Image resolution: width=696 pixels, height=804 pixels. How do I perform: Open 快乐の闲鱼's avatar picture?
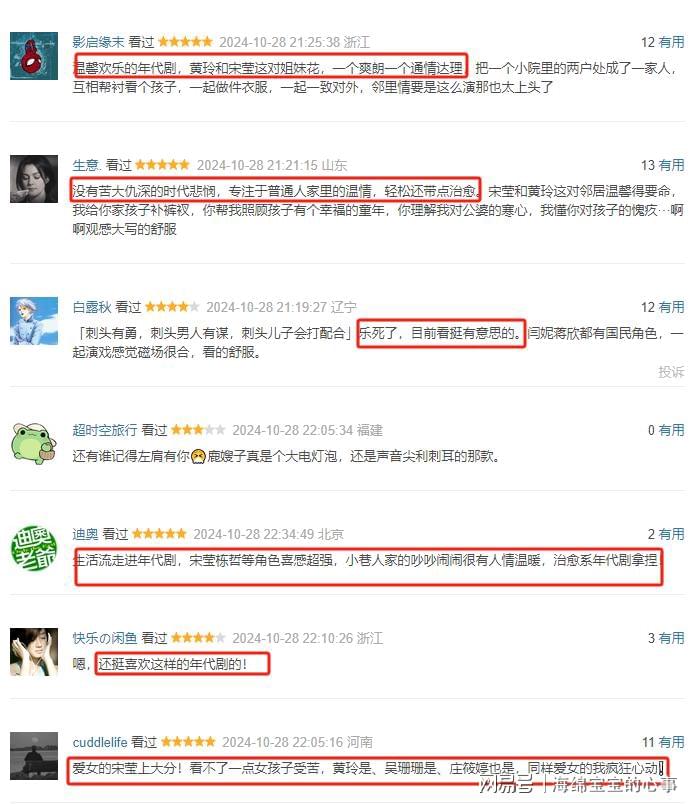34,652
